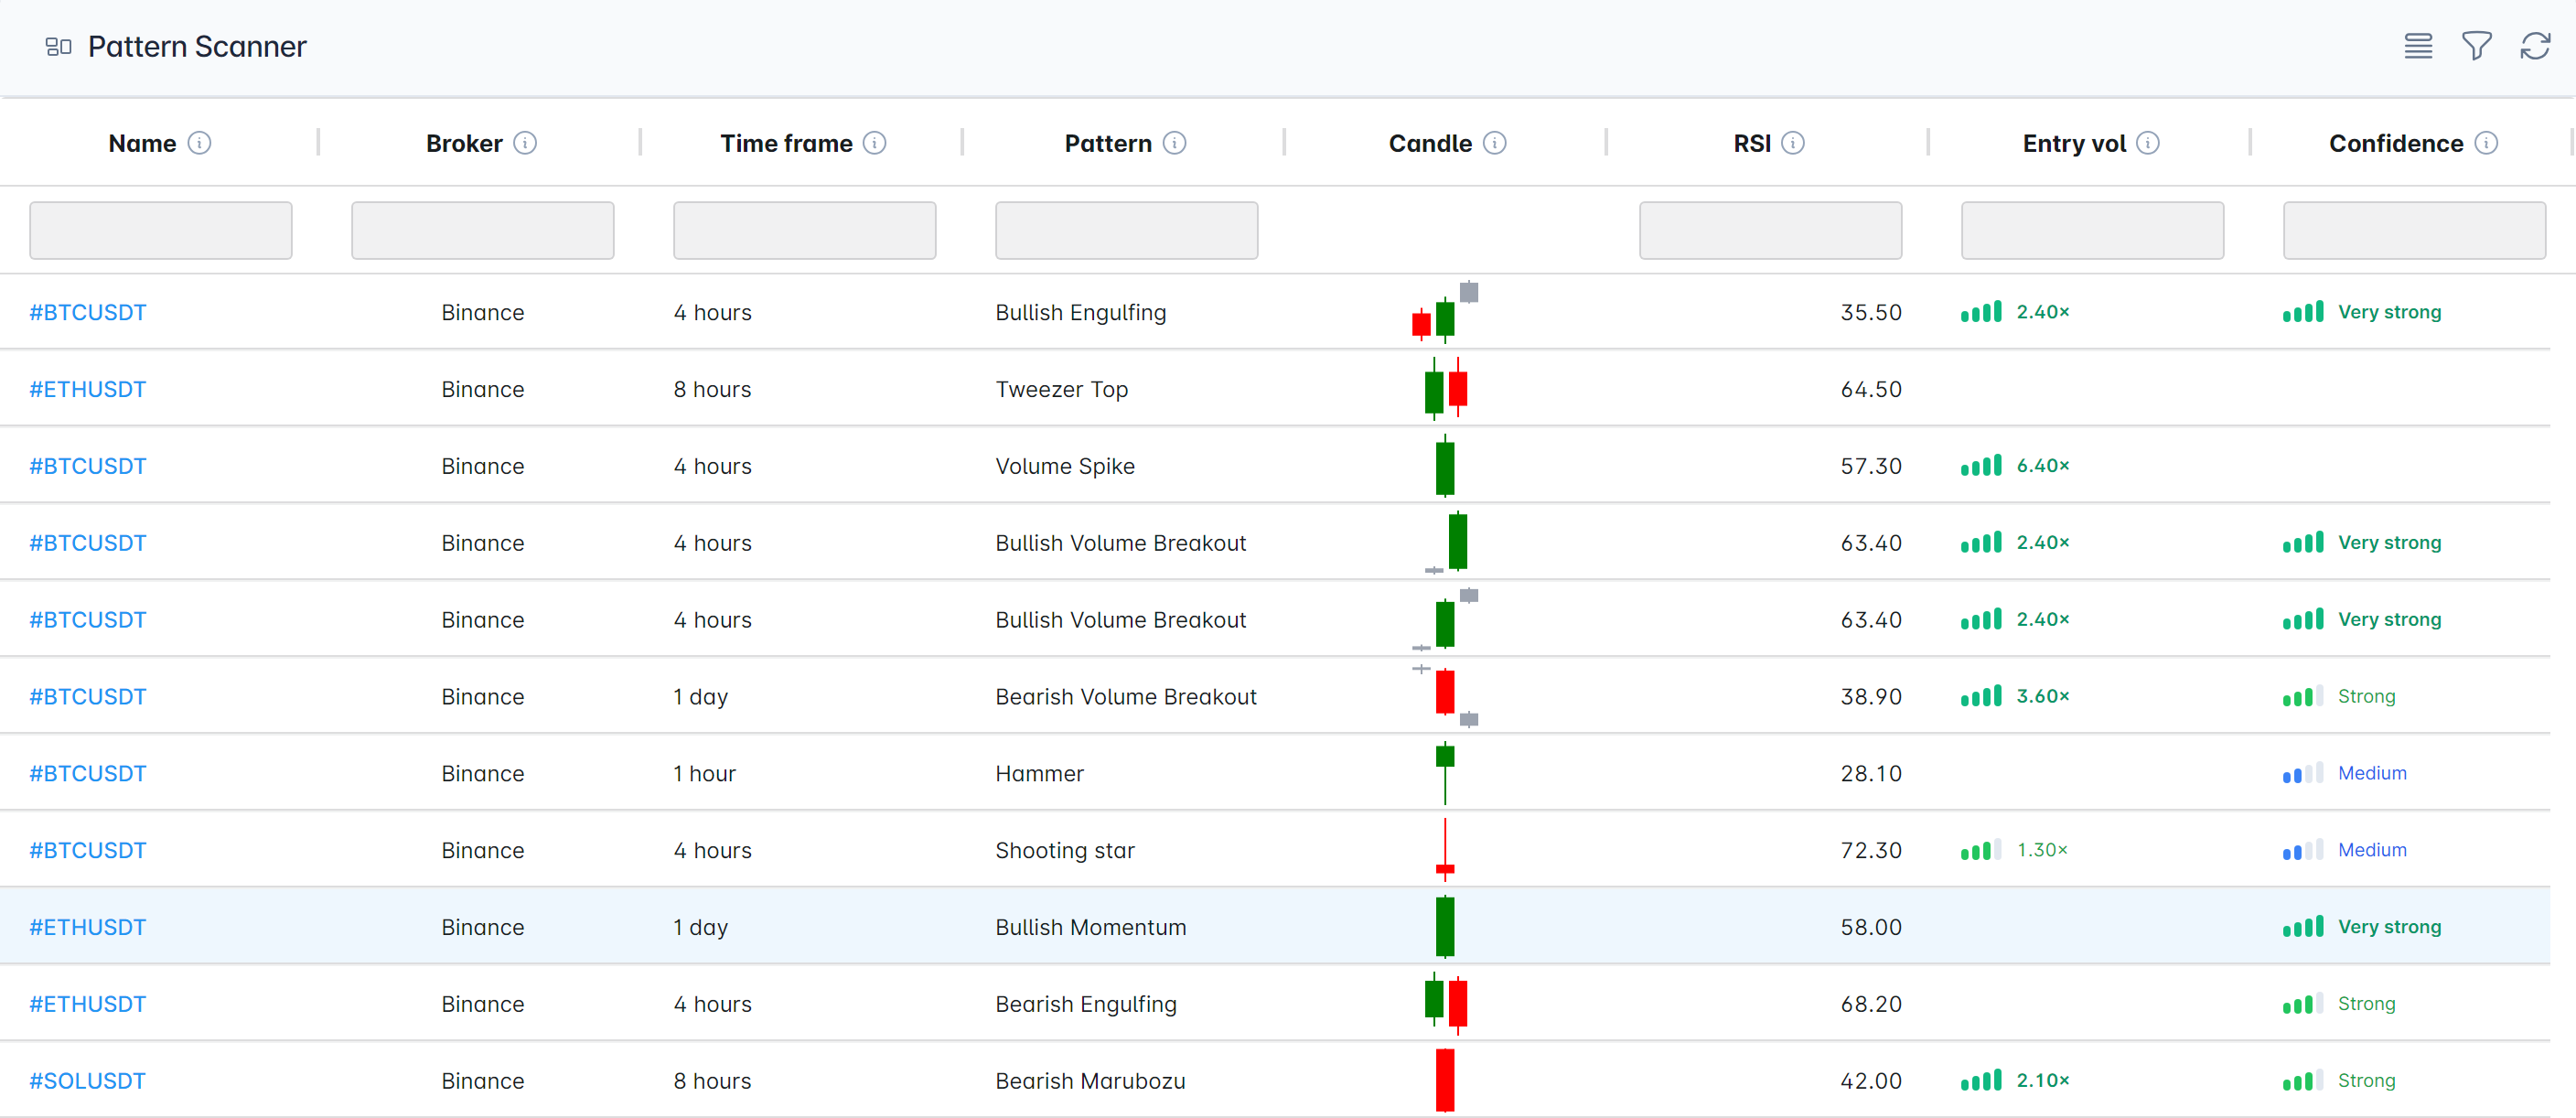
Task: Click the Tweezer Top candle chart
Action: coord(1446,388)
